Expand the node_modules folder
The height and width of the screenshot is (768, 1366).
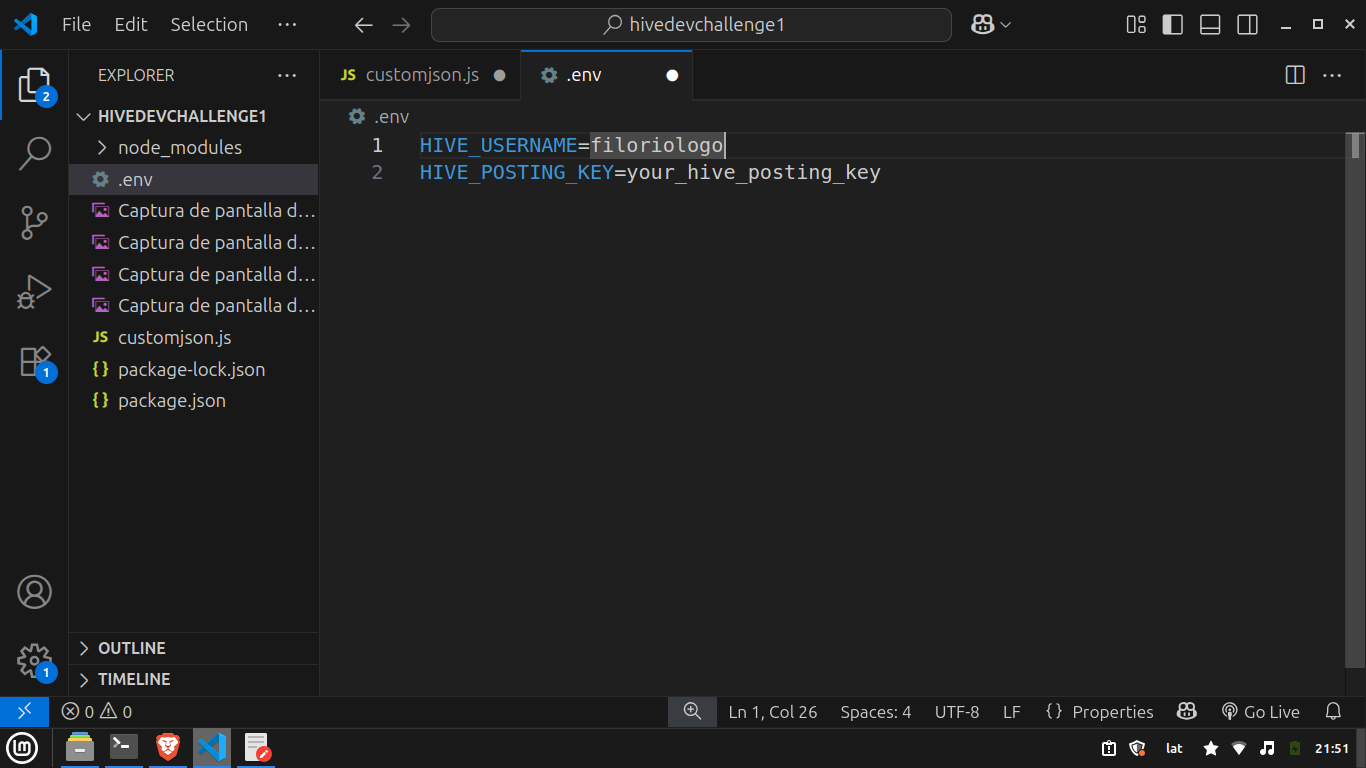point(179,148)
